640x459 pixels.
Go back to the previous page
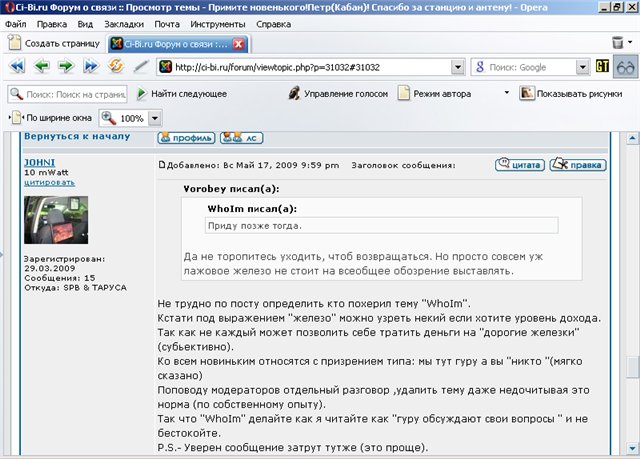(42, 67)
